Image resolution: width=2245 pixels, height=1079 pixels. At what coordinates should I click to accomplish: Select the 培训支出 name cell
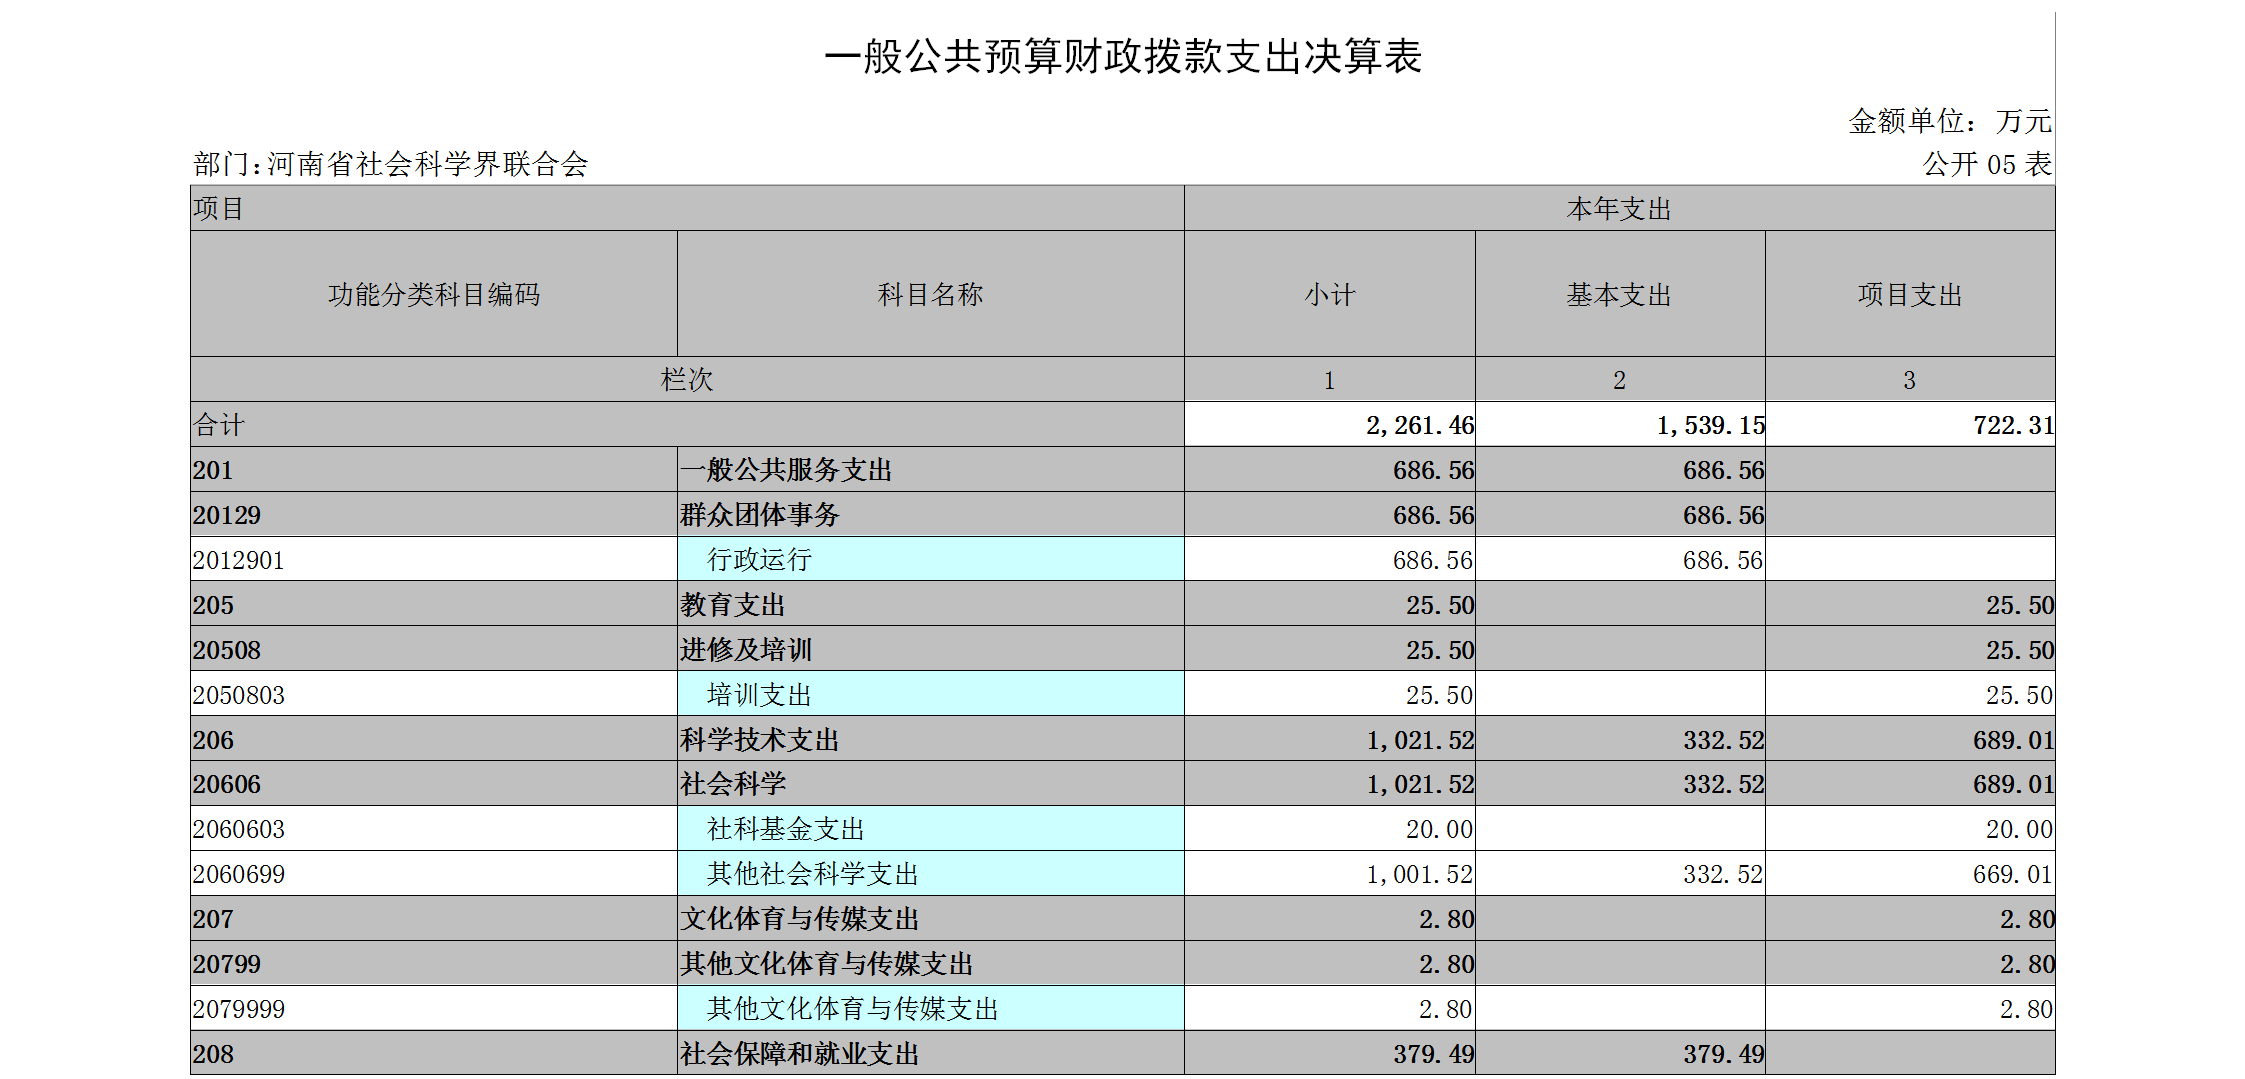coord(931,694)
